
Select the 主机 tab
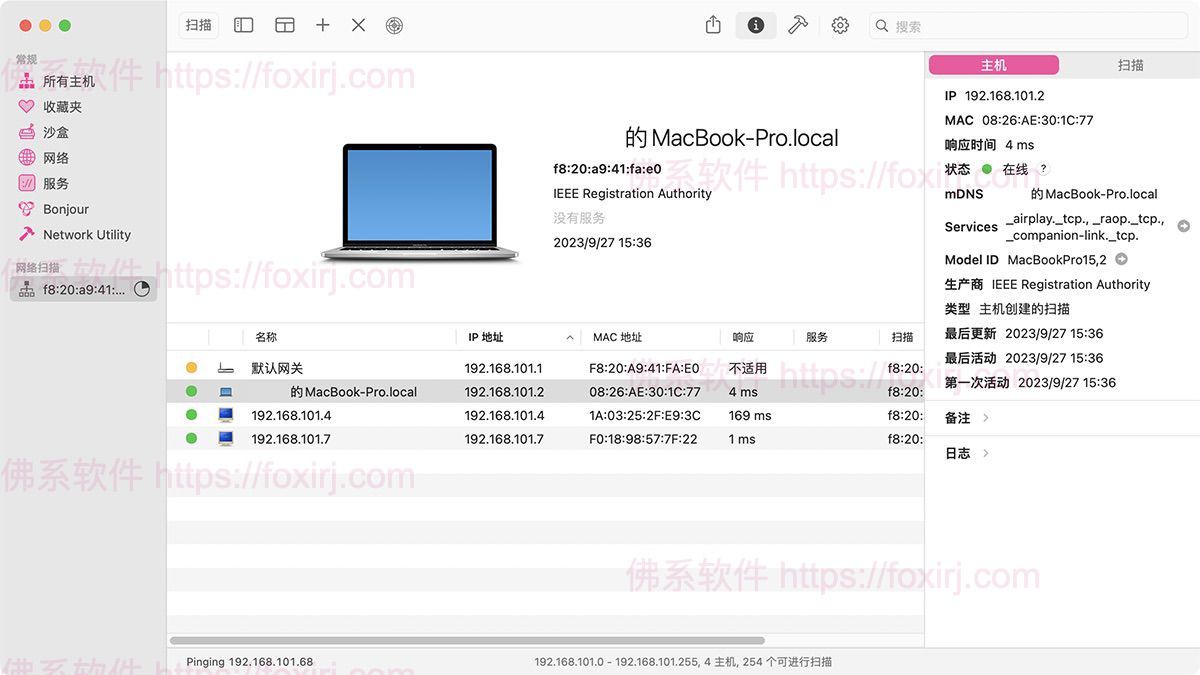[993, 63]
